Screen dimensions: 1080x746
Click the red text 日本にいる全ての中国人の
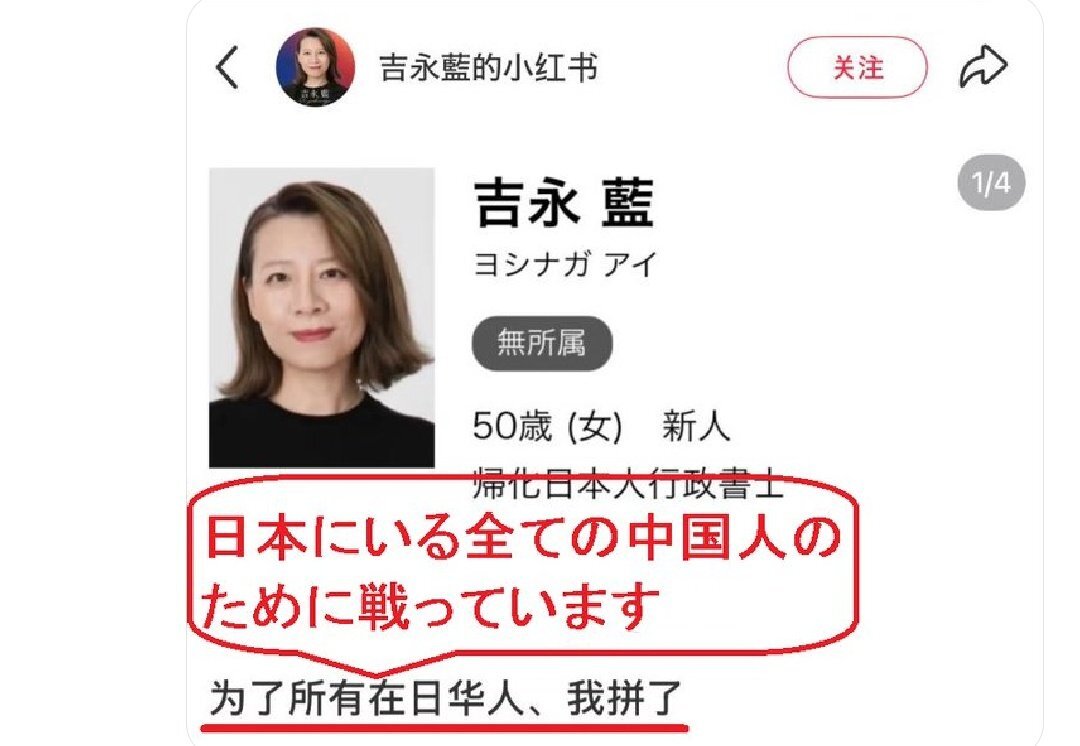[523, 537]
